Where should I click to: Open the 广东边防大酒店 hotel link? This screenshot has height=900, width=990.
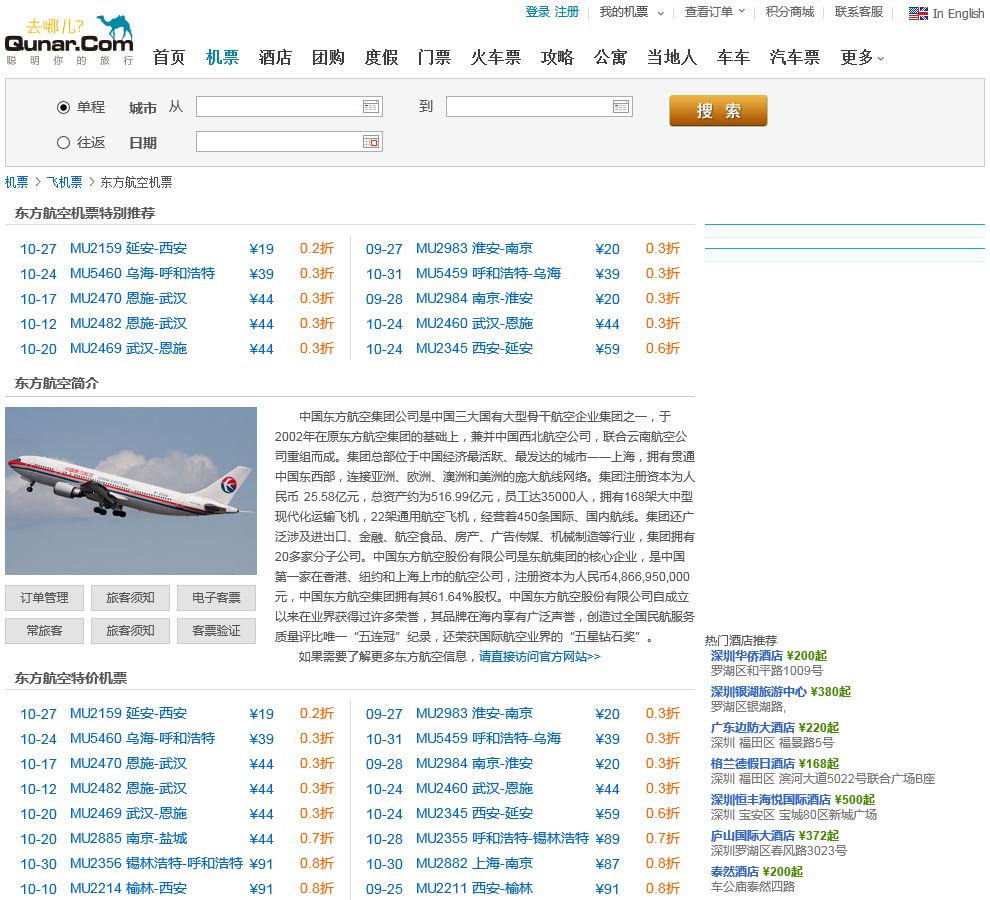(753, 728)
